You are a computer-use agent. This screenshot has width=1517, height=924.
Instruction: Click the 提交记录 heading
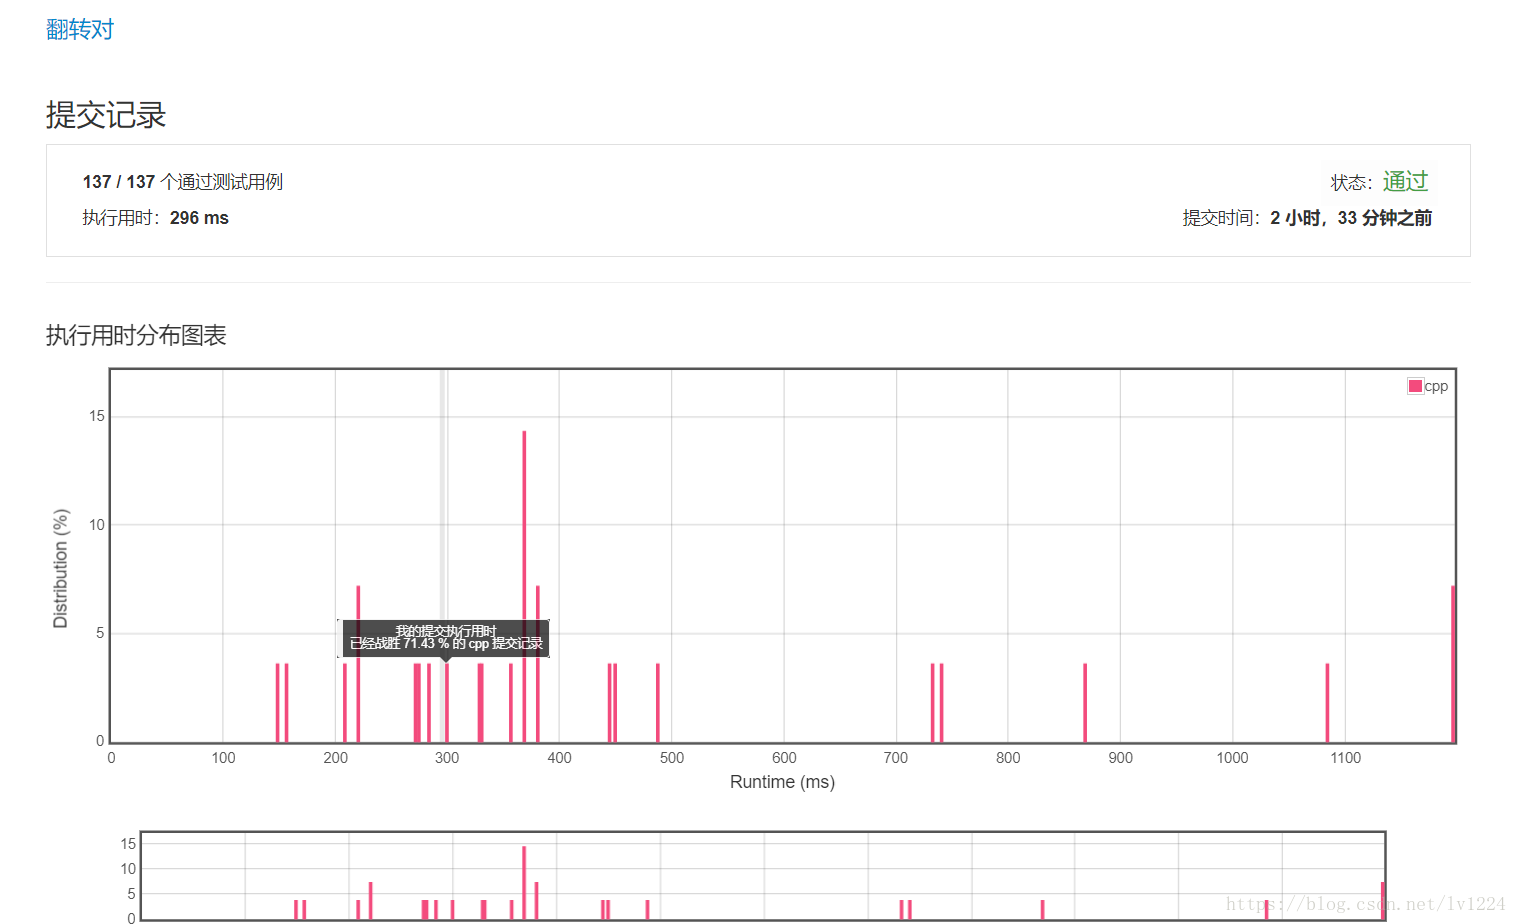pyautogui.click(x=106, y=115)
